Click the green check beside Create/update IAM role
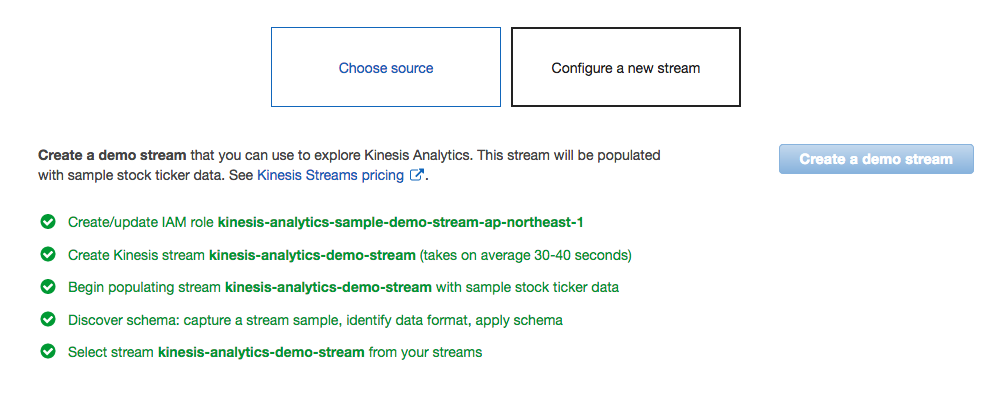This screenshot has width=1004, height=401. tap(46, 222)
